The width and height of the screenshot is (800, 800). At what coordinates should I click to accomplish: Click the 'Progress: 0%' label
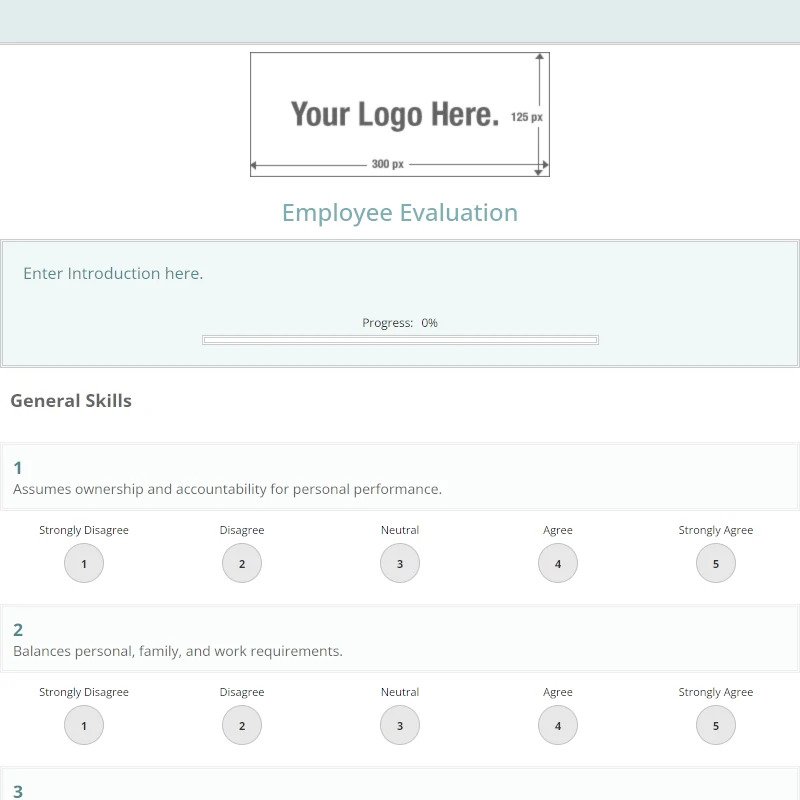pyautogui.click(x=400, y=323)
